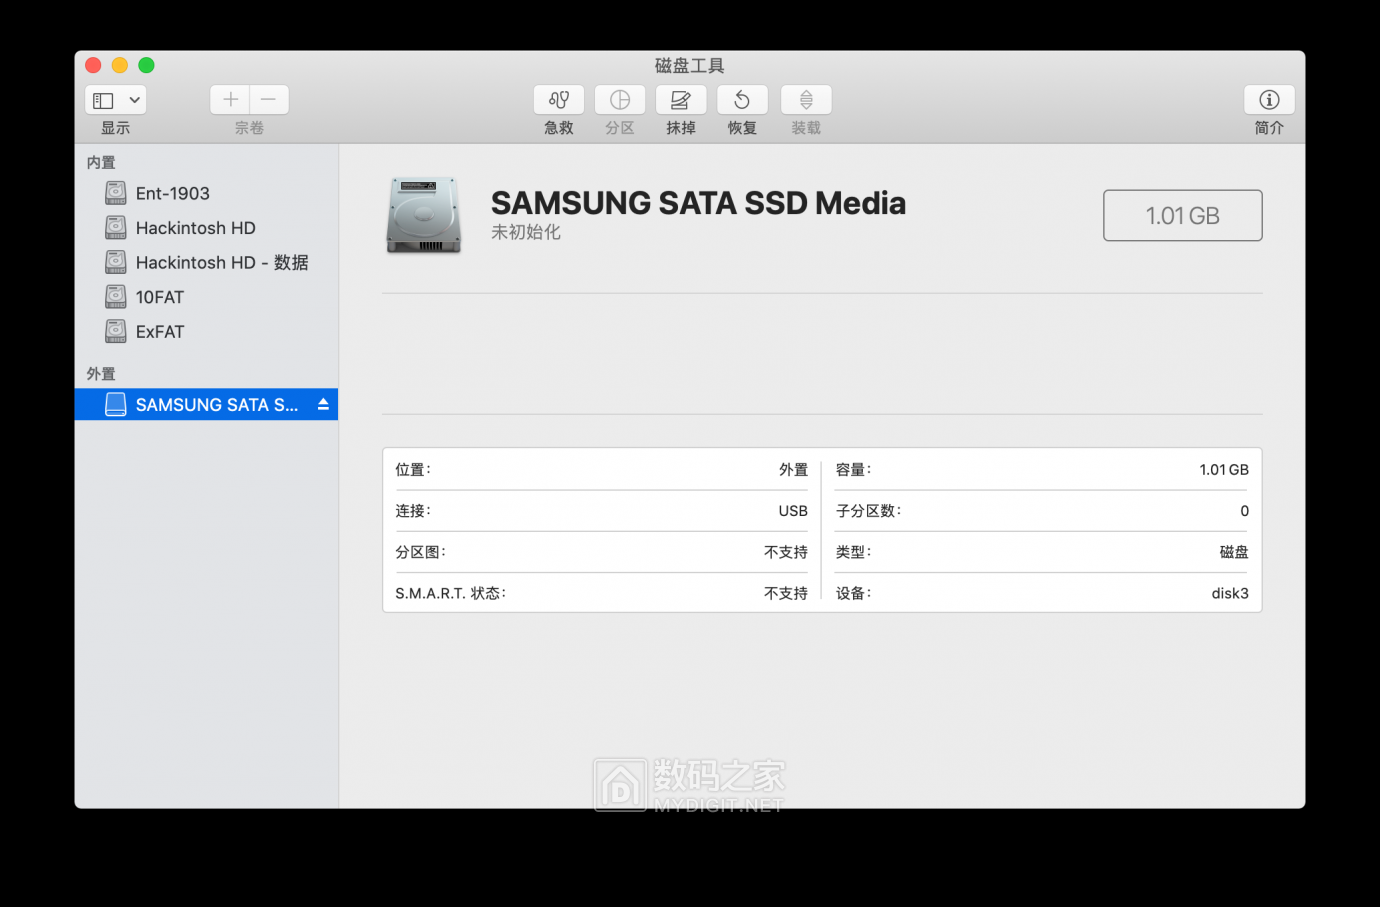Select the 10FAT volume name
Image resolution: width=1380 pixels, height=907 pixels.
tap(160, 297)
